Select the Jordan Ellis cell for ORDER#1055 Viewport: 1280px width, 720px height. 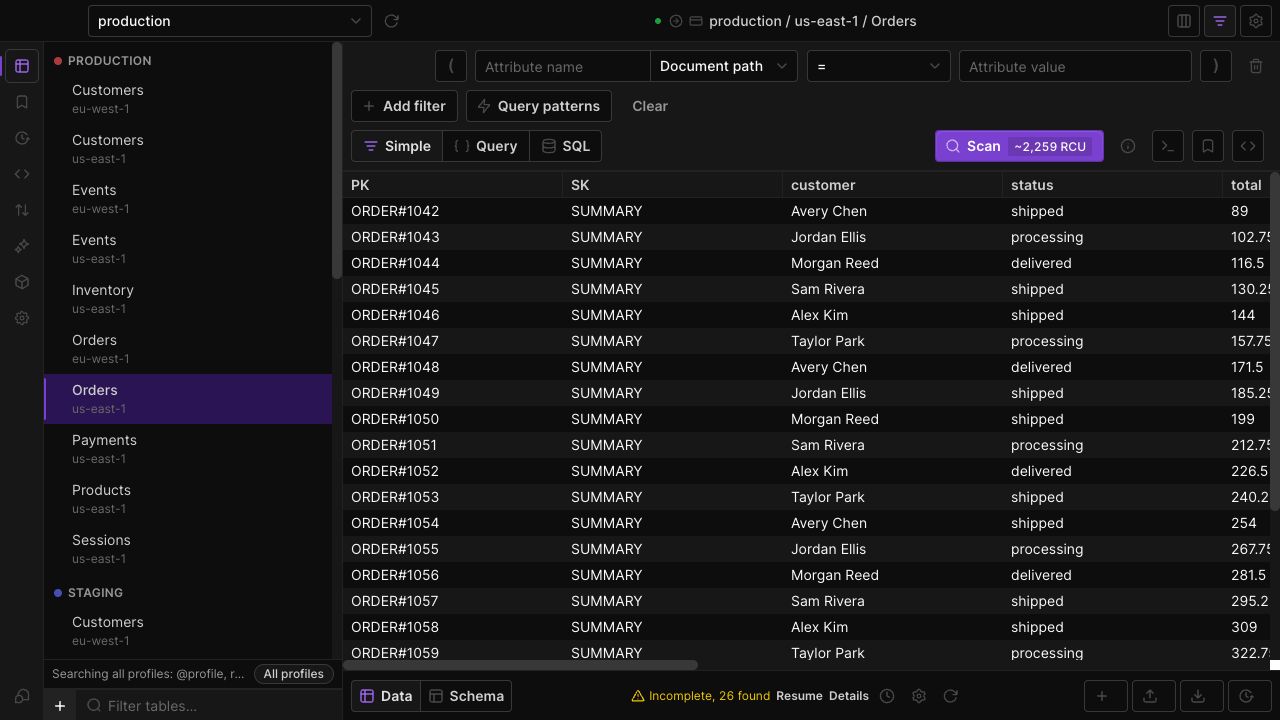(893, 549)
